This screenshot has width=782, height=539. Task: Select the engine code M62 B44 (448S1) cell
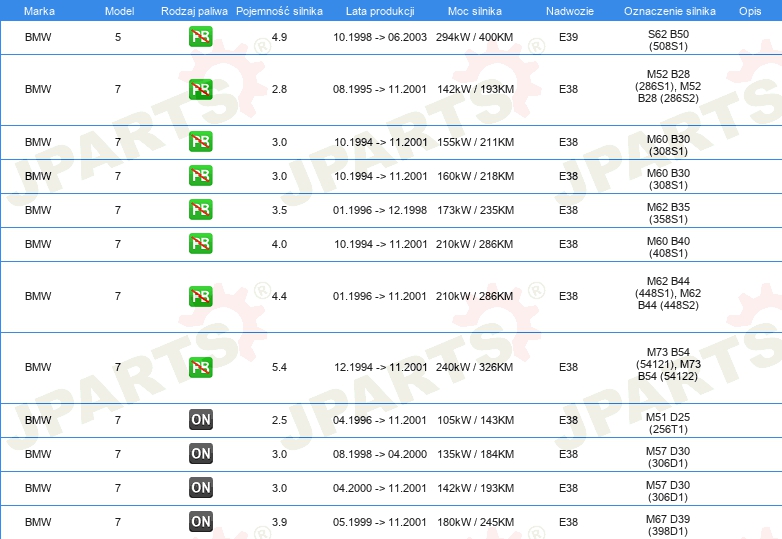(668, 293)
